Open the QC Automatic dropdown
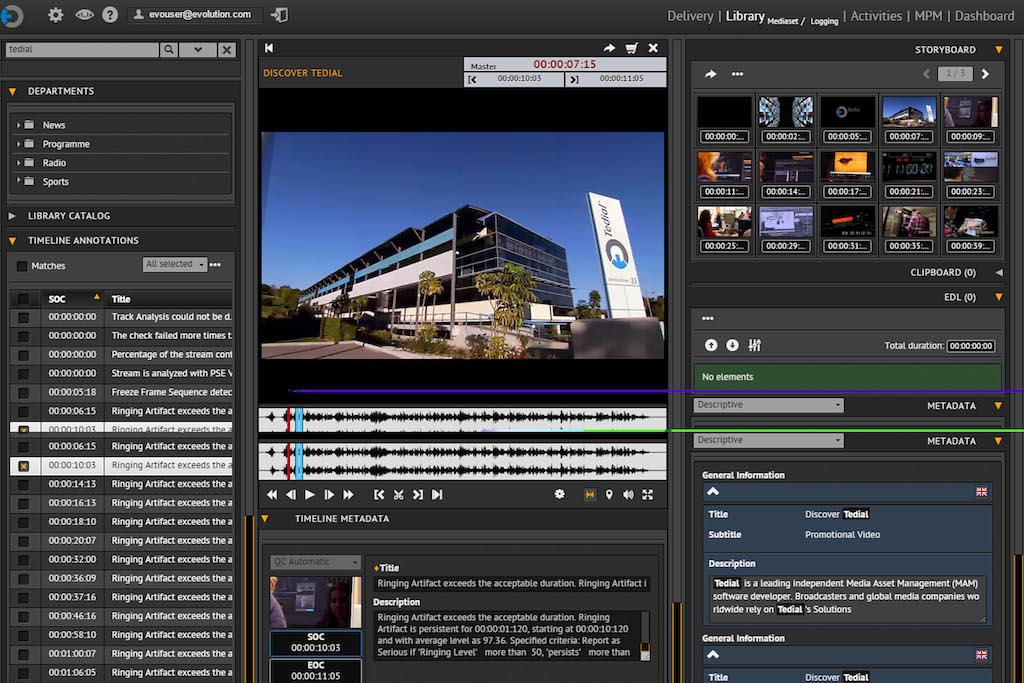Screen dimensions: 1024x683 [315, 562]
